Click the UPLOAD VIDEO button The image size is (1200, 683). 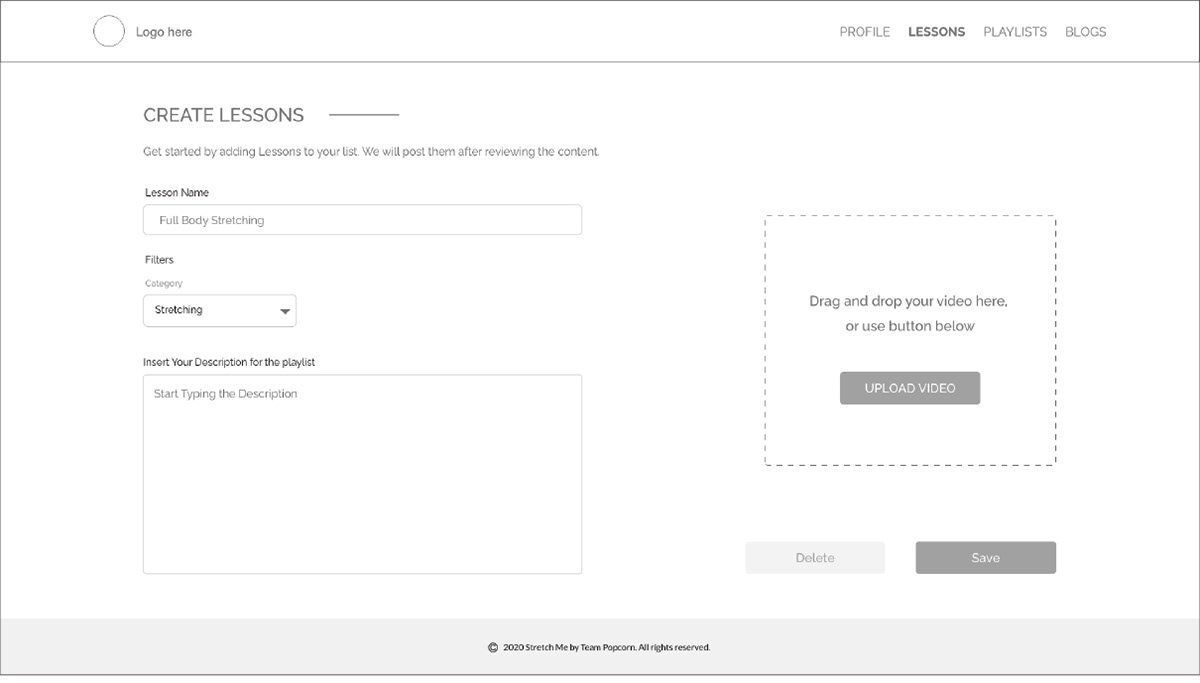click(x=910, y=388)
